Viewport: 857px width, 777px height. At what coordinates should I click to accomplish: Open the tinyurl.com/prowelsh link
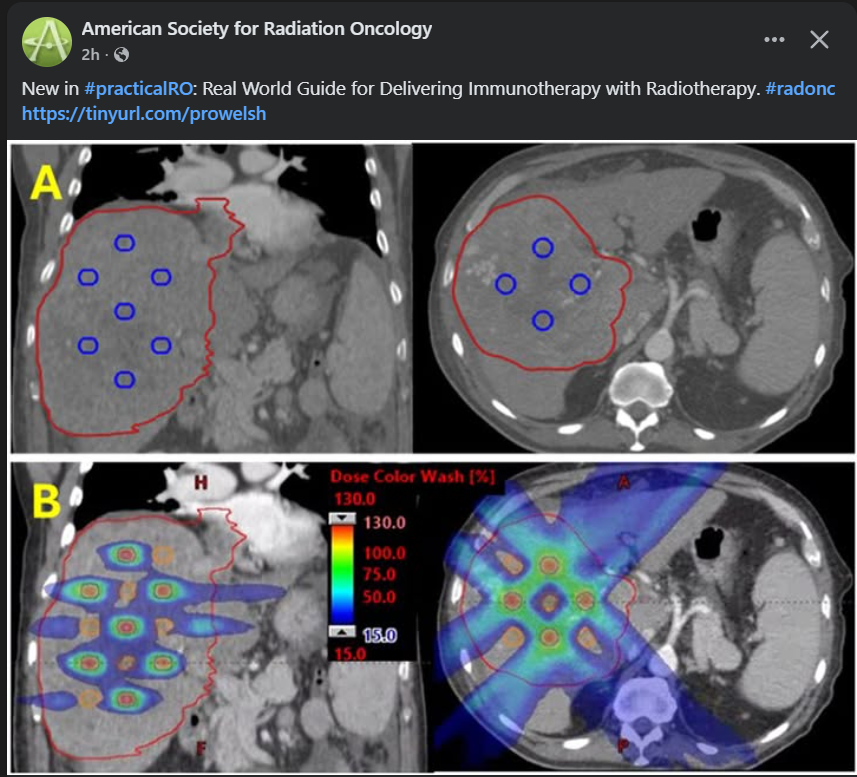tap(144, 113)
